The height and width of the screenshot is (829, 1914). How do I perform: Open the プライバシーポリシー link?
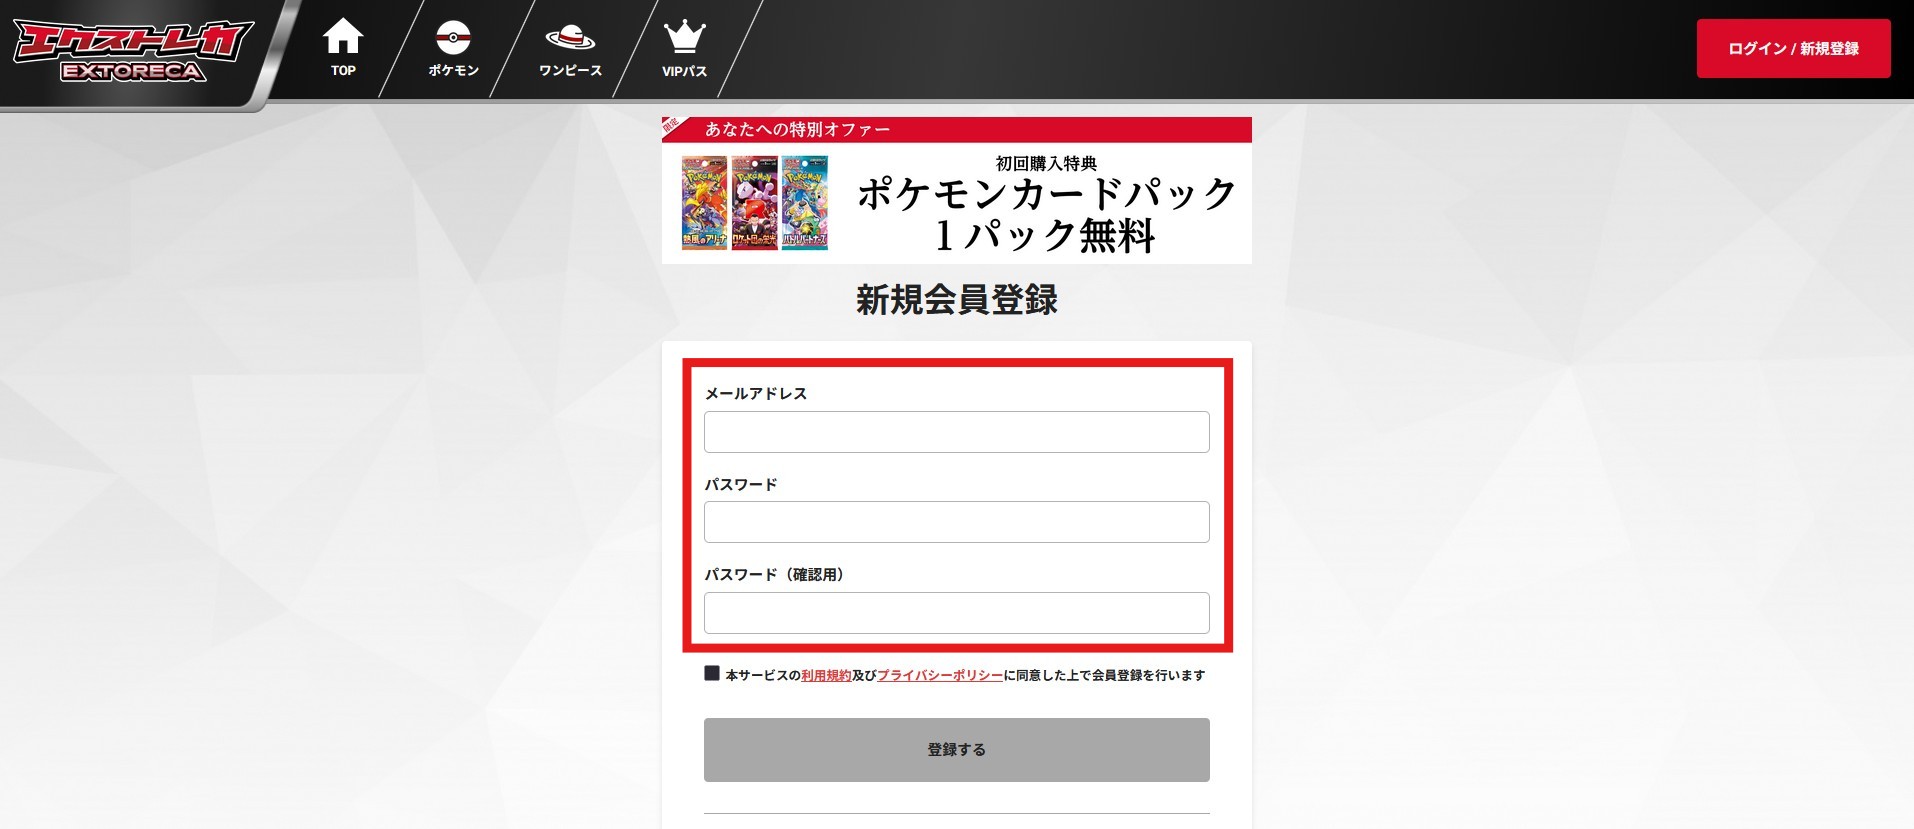click(x=940, y=676)
